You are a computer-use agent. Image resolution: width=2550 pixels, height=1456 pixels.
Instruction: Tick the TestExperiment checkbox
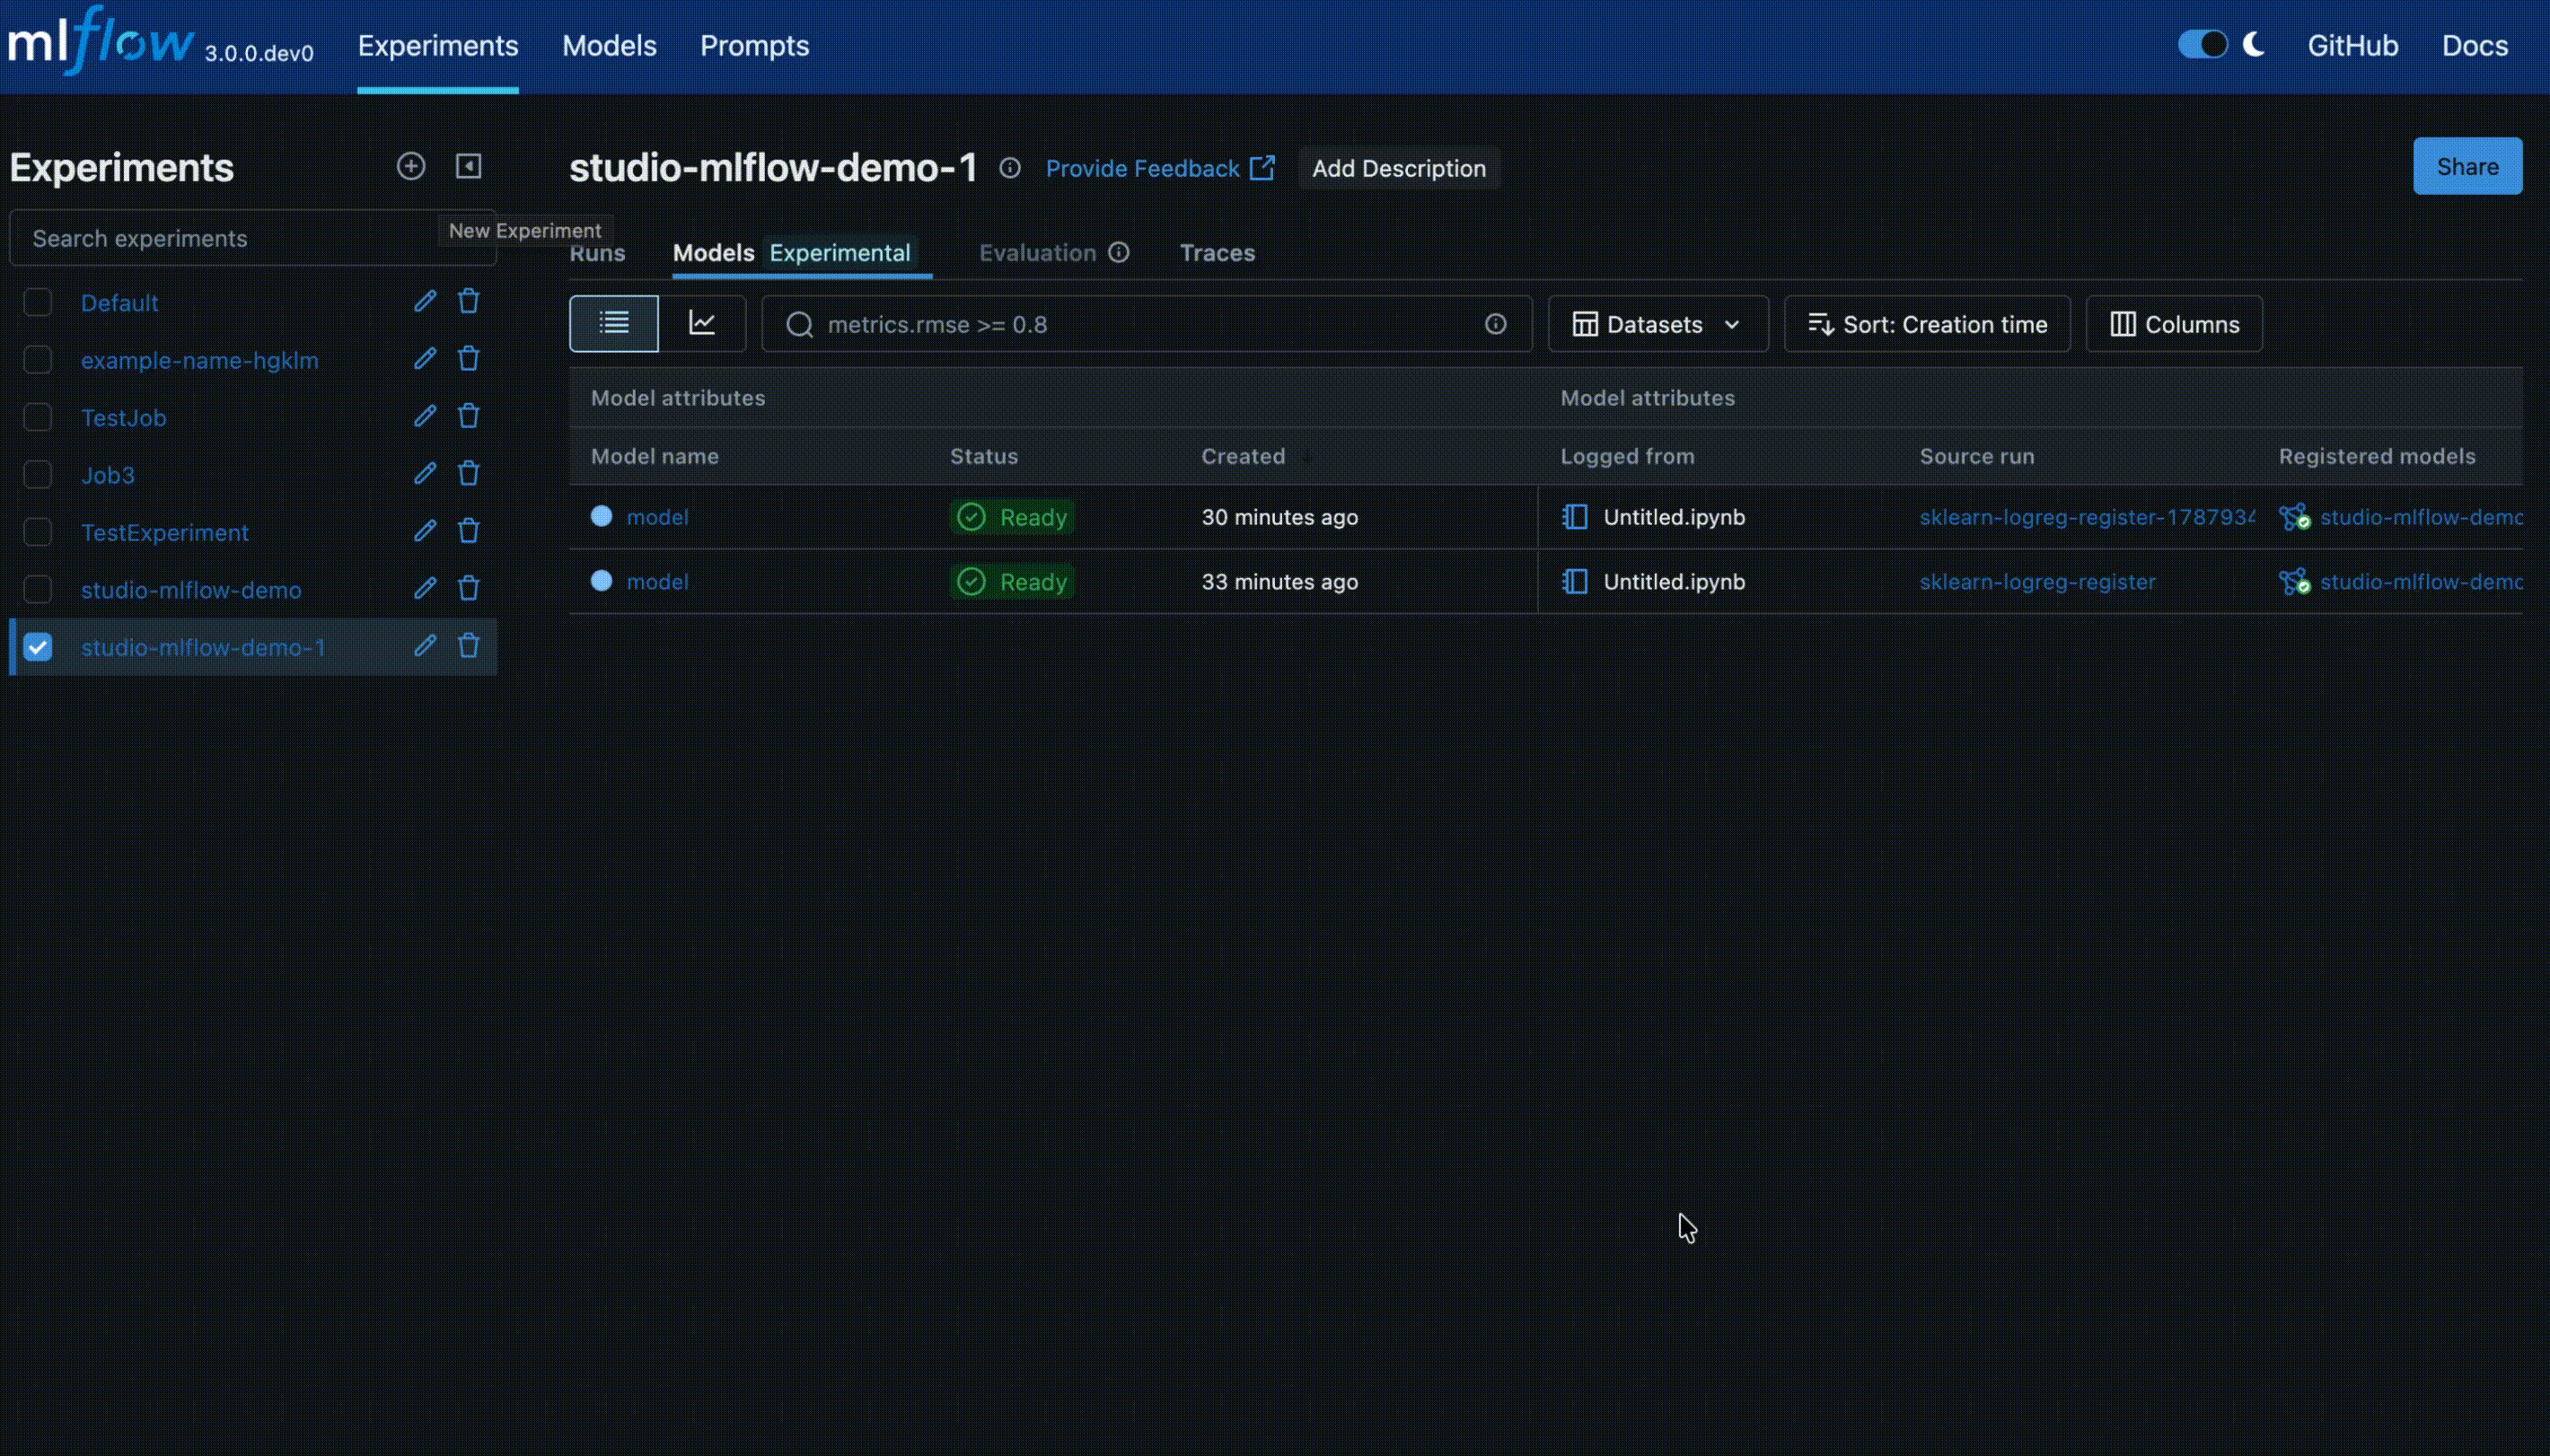38,532
